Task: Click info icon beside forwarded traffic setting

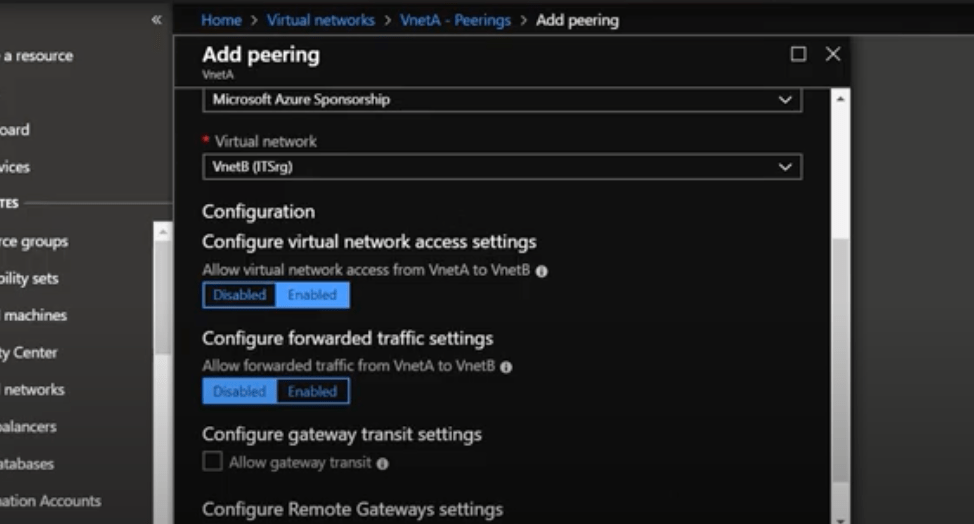Action: (506, 367)
